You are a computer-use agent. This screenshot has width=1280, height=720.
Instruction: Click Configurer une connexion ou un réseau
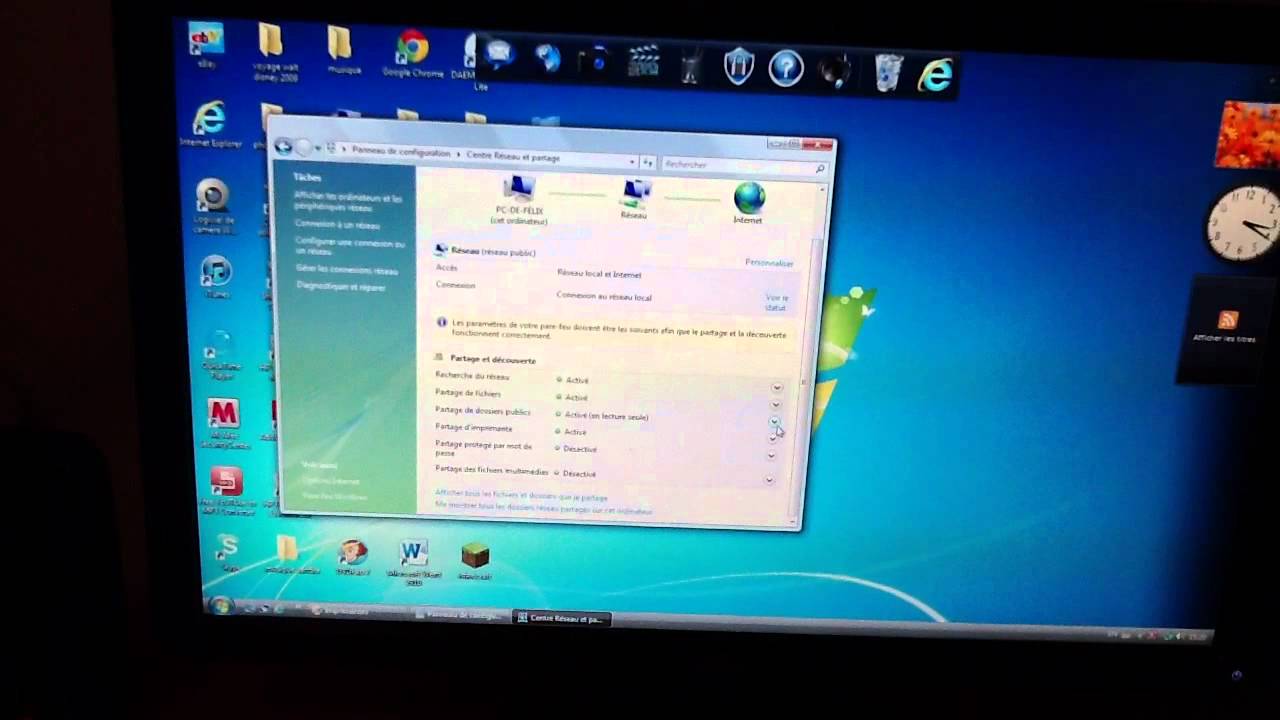[350, 247]
